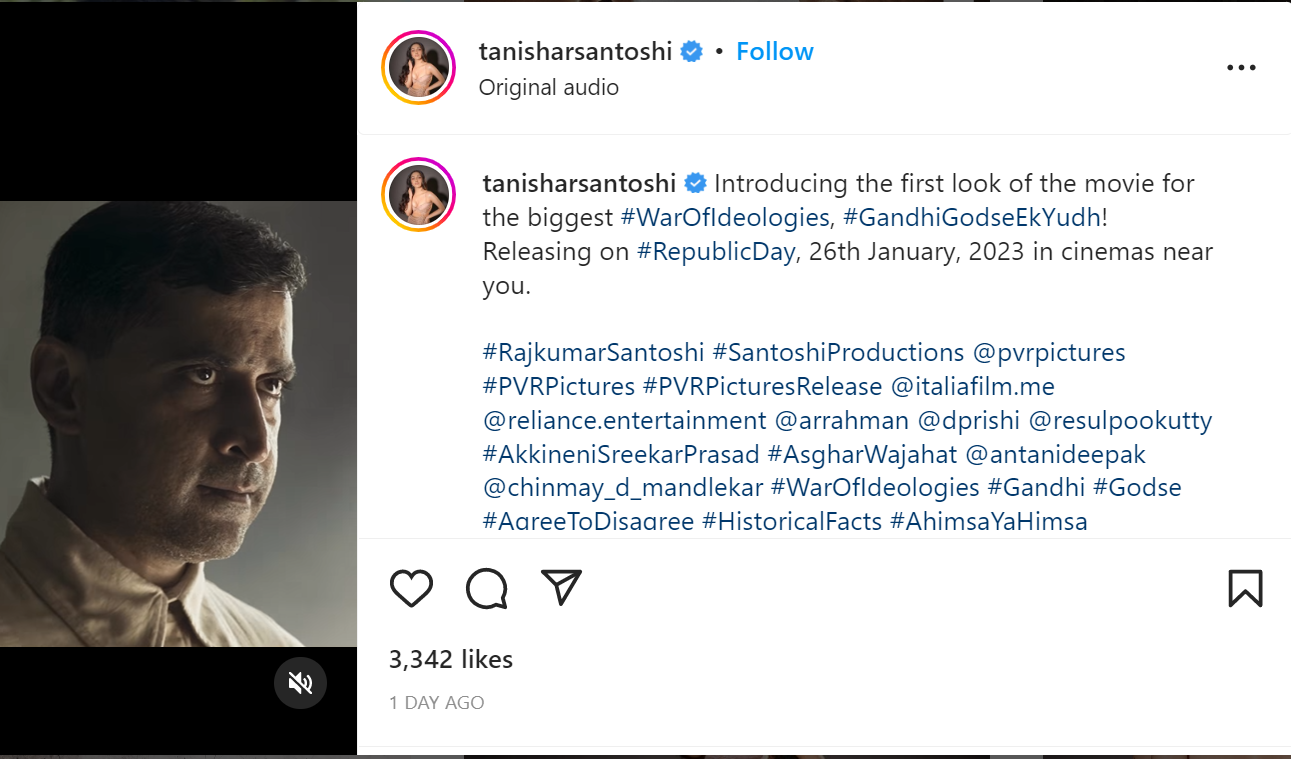Image resolution: width=1291 pixels, height=759 pixels.
Task: Open the #RepublicDay hashtag
Action: pyautogui.click(x=716, y=251)
